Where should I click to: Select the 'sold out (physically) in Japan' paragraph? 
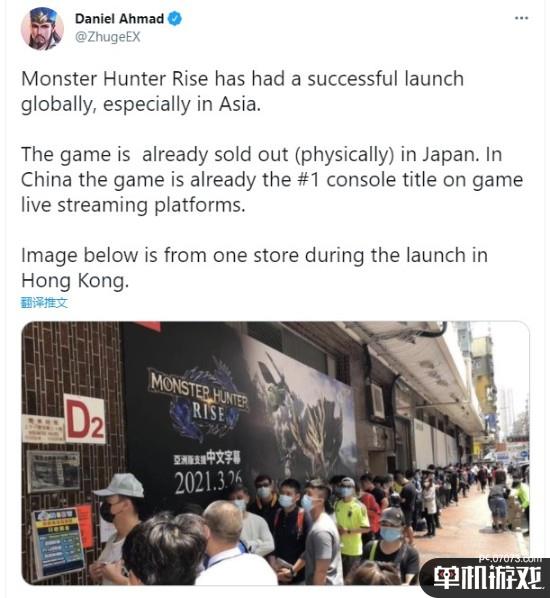click(x=272, y=180)
